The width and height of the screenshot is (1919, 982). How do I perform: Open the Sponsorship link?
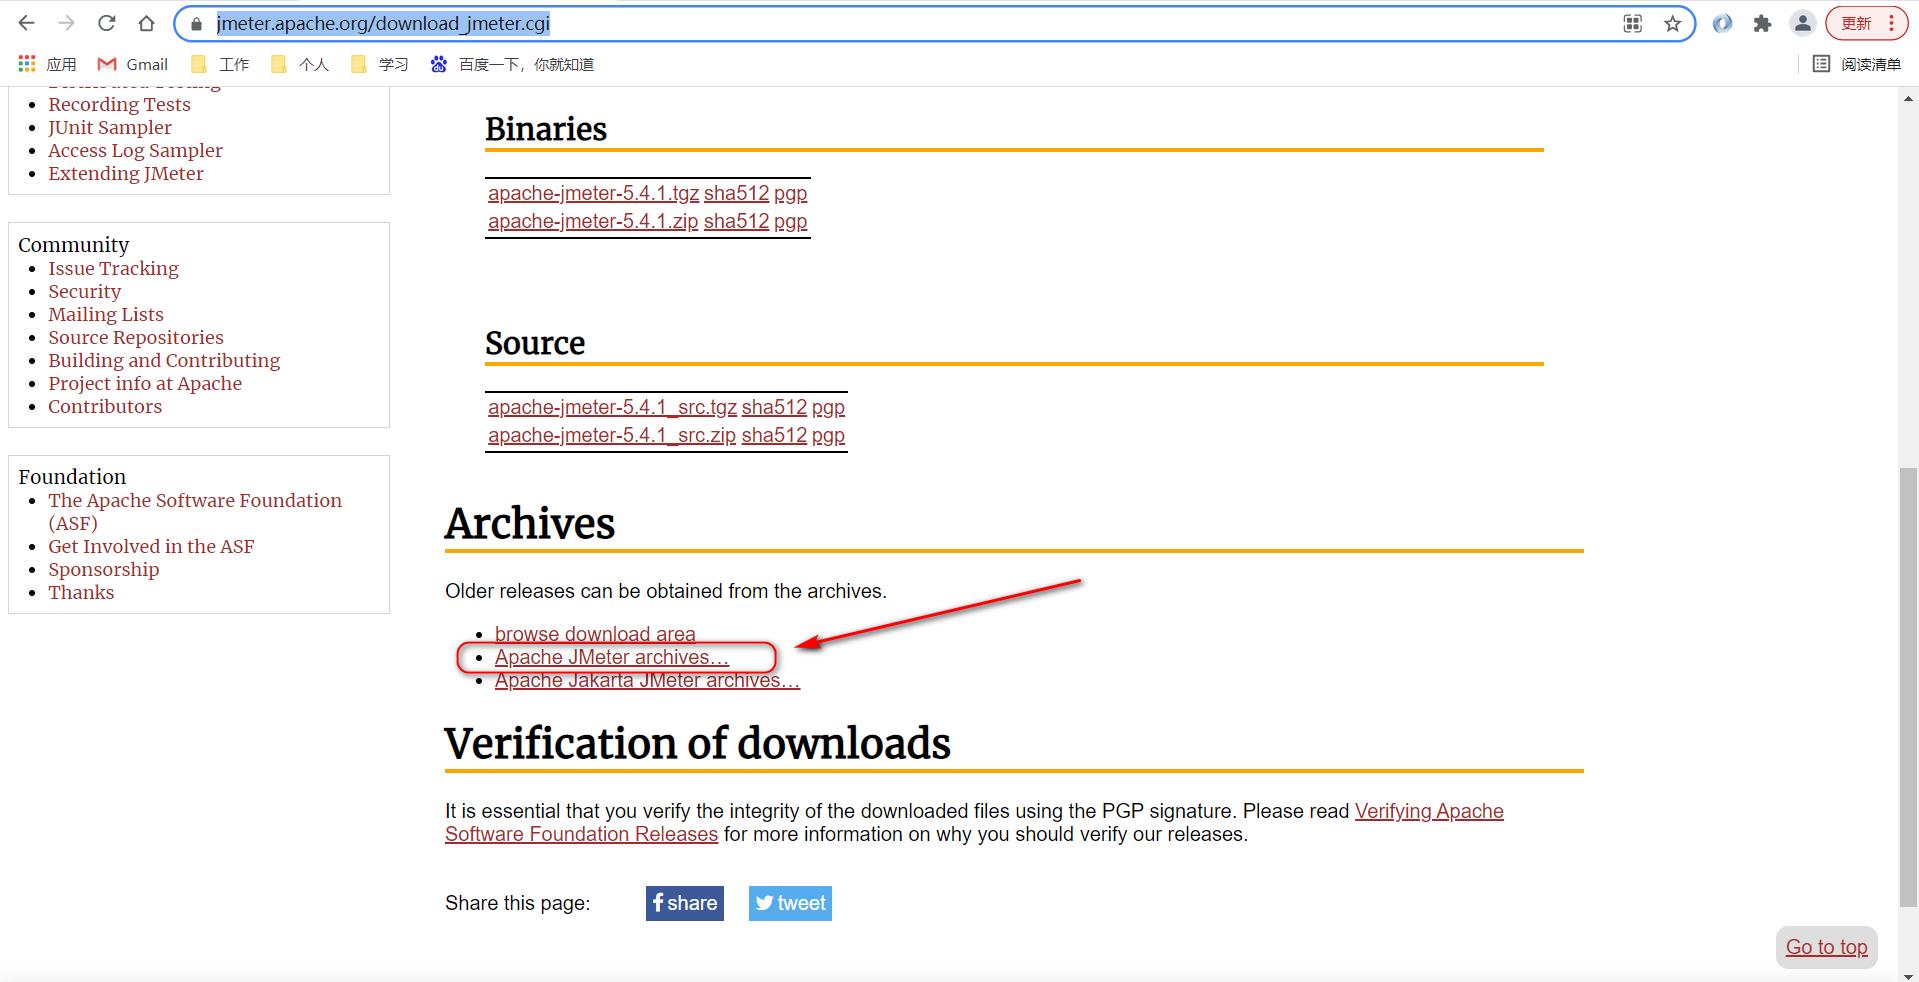103,569
